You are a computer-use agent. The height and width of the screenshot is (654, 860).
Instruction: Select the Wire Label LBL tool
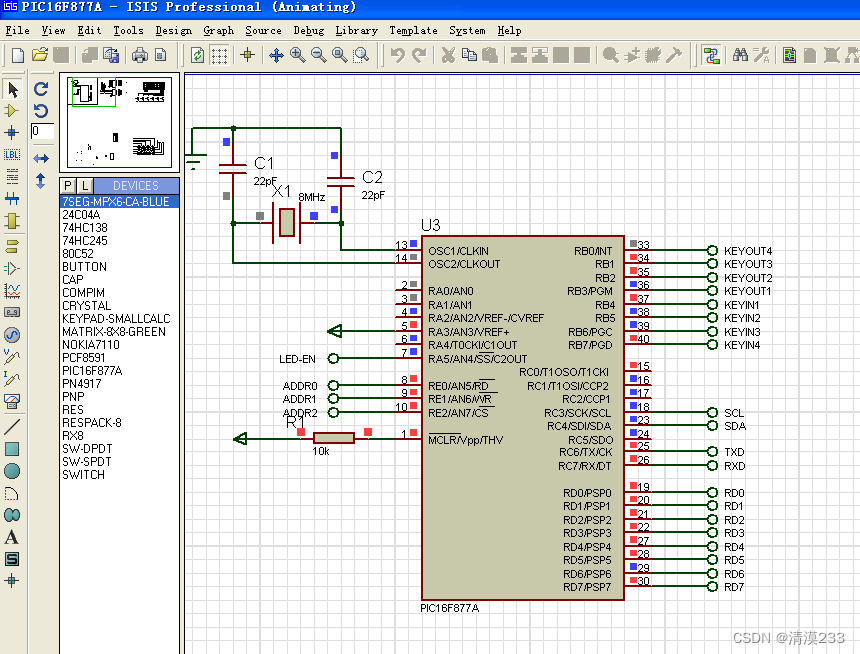[x=12, y=155]
